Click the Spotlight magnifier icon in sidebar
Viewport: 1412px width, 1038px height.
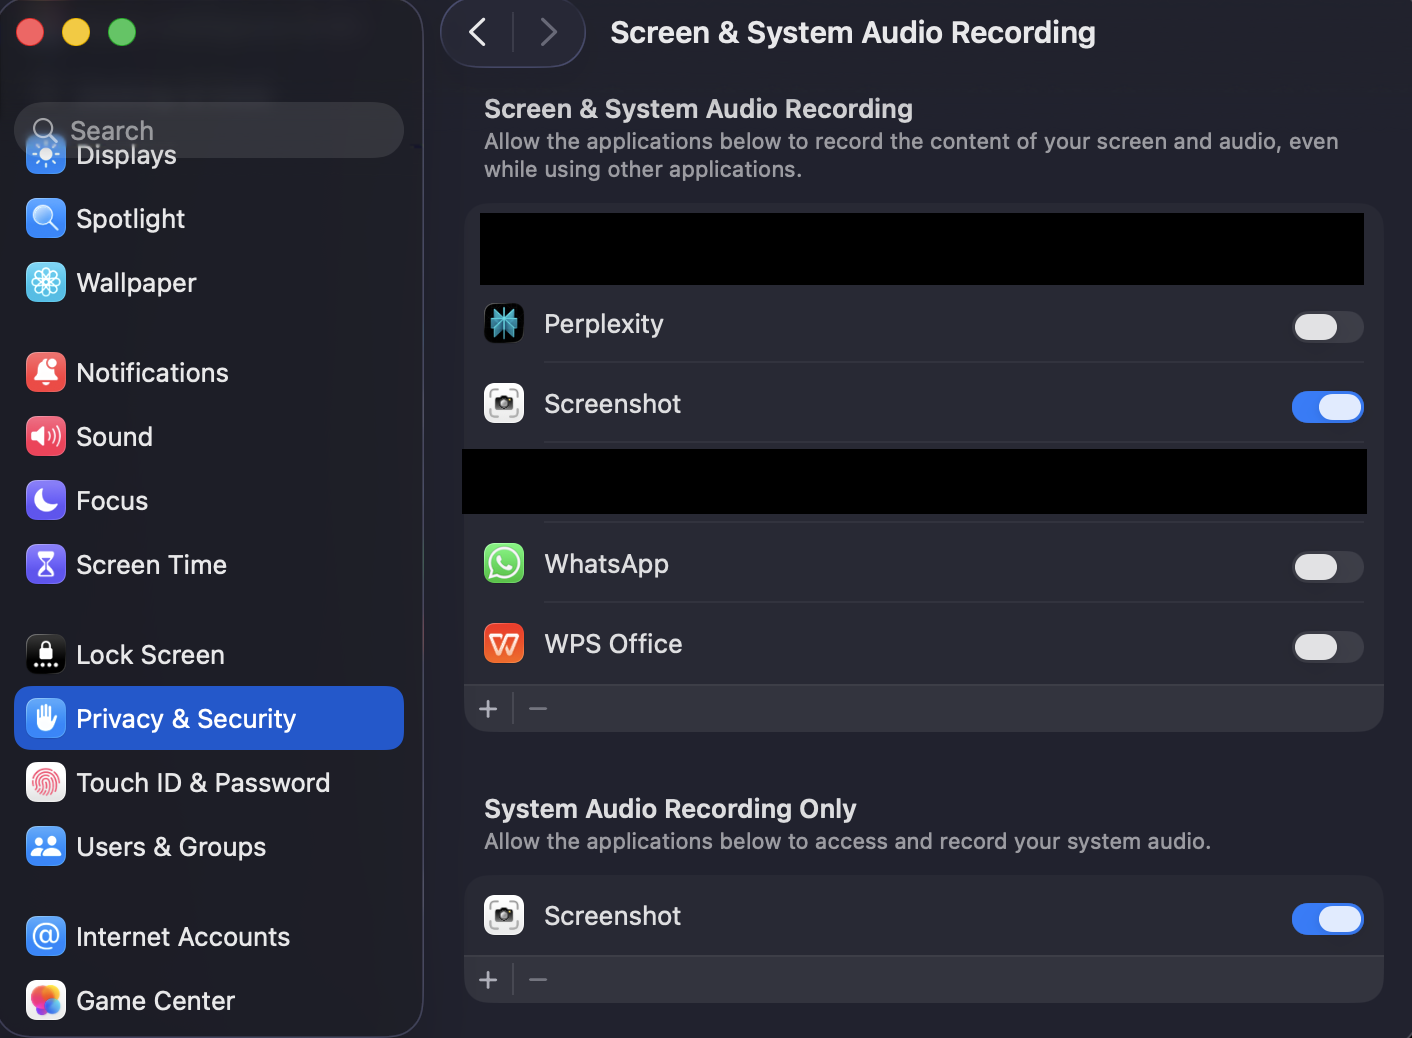coord(46,219)
